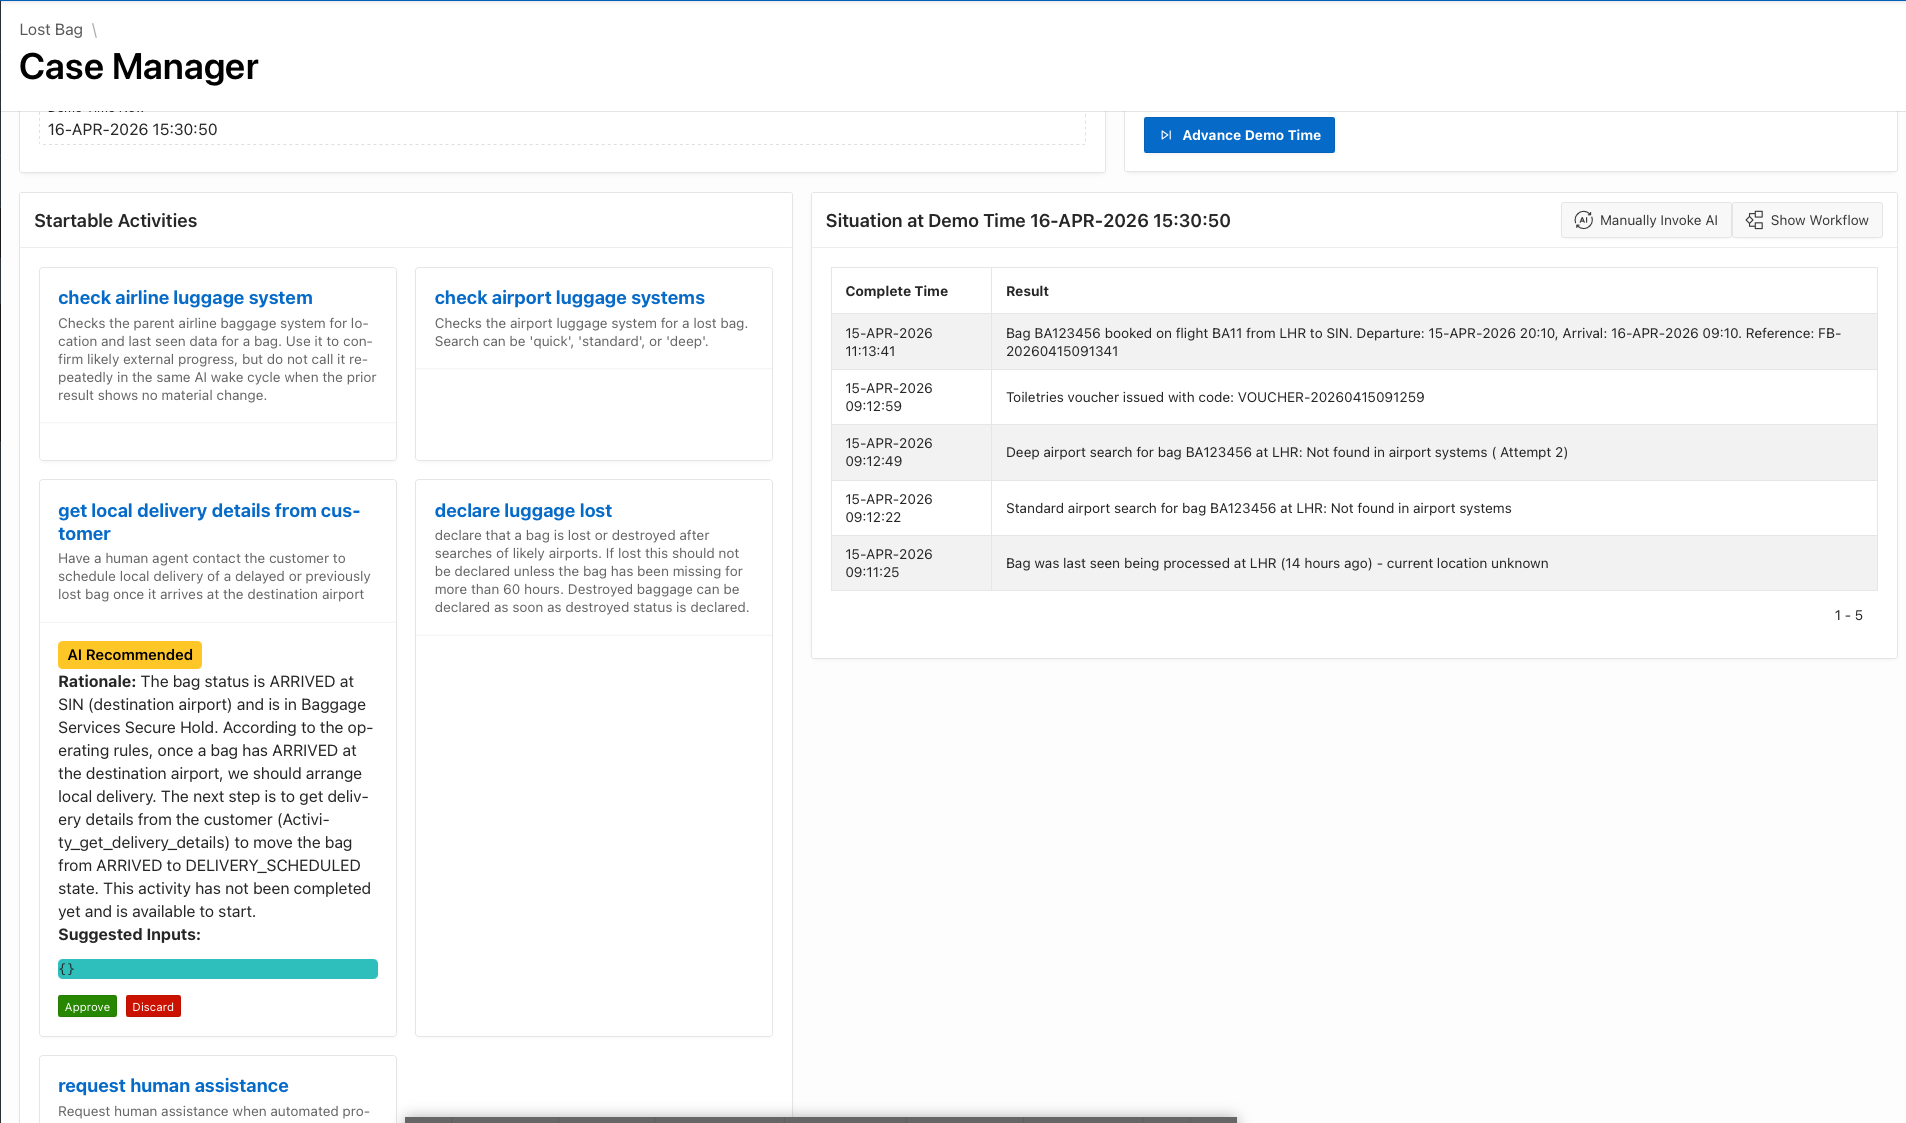Select the declare luggage lost activity
The height and width of the screenshot is (1123, 1906).
pos(523,511)
